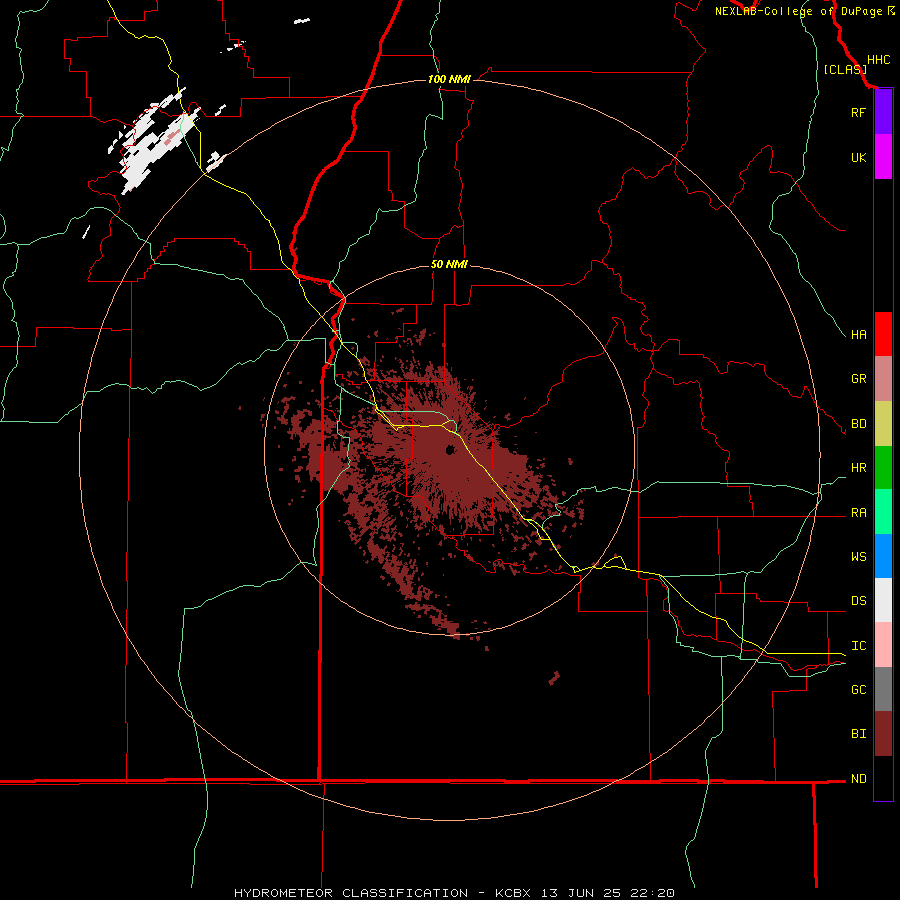Click the RA legend label
The width and height of the screenshot is (900, 900).
coord(858,513)
